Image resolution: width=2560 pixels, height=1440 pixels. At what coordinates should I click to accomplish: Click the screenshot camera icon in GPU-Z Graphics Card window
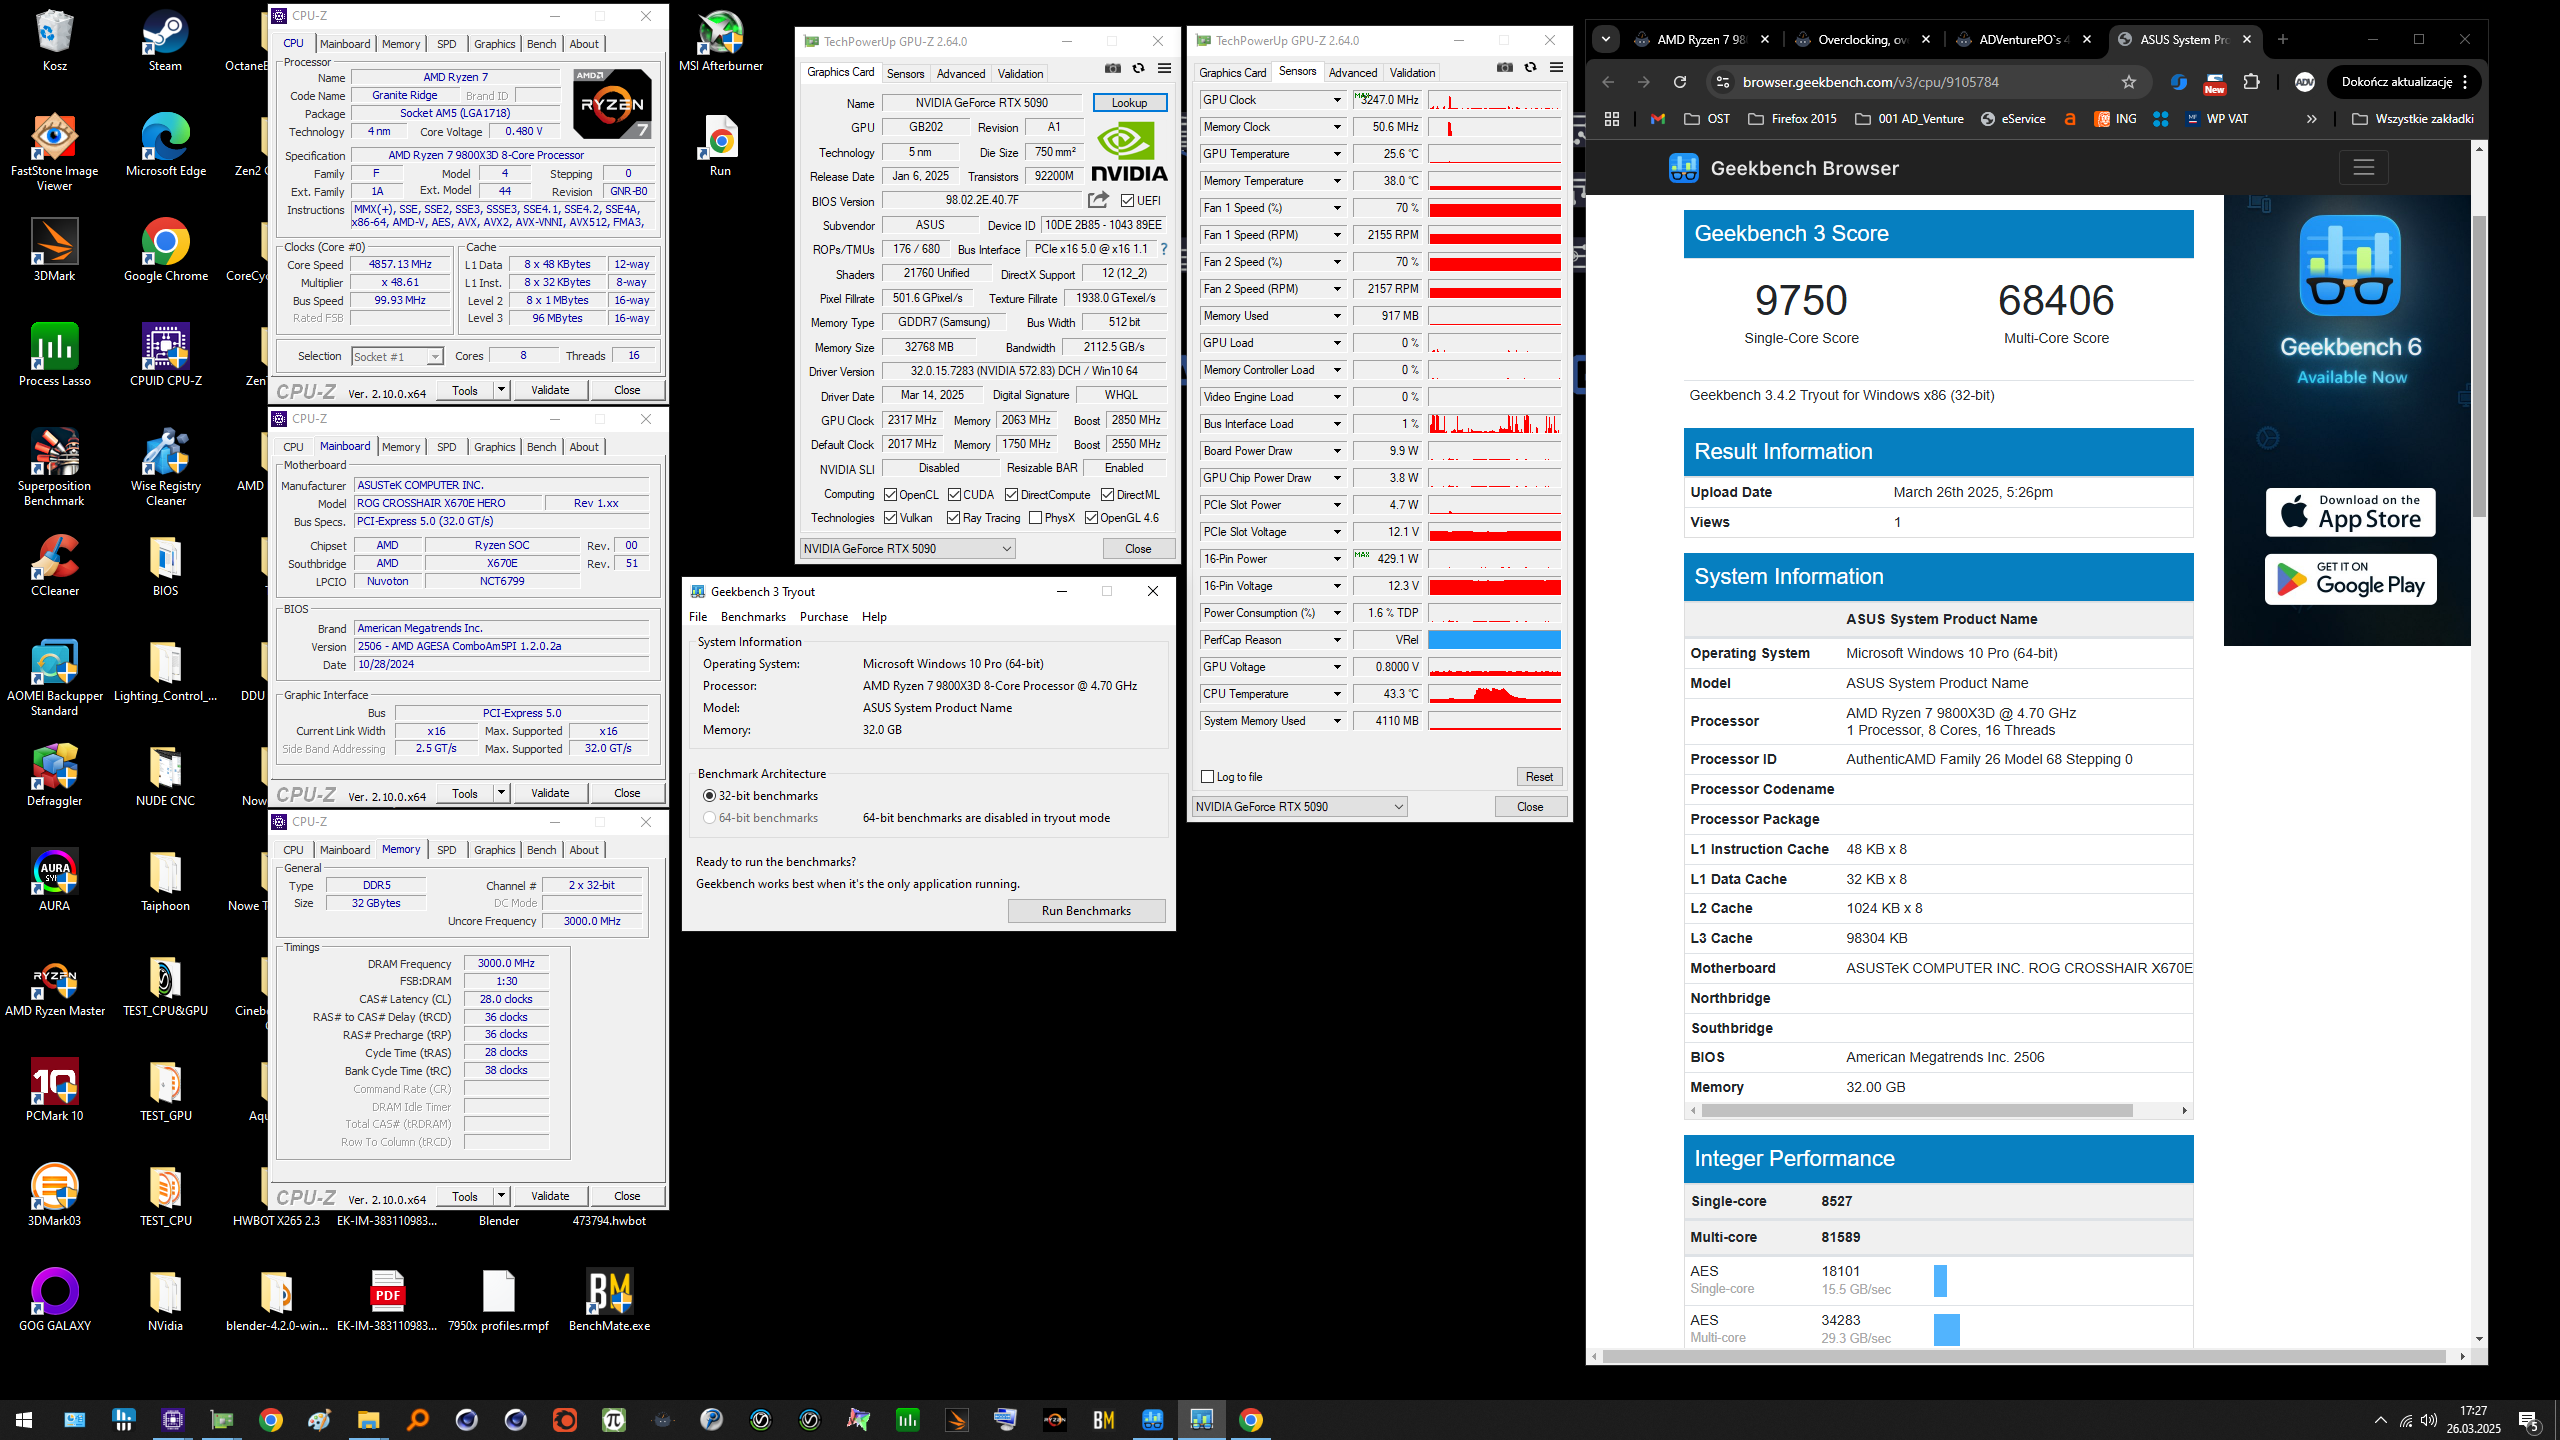pos(1112,68)
